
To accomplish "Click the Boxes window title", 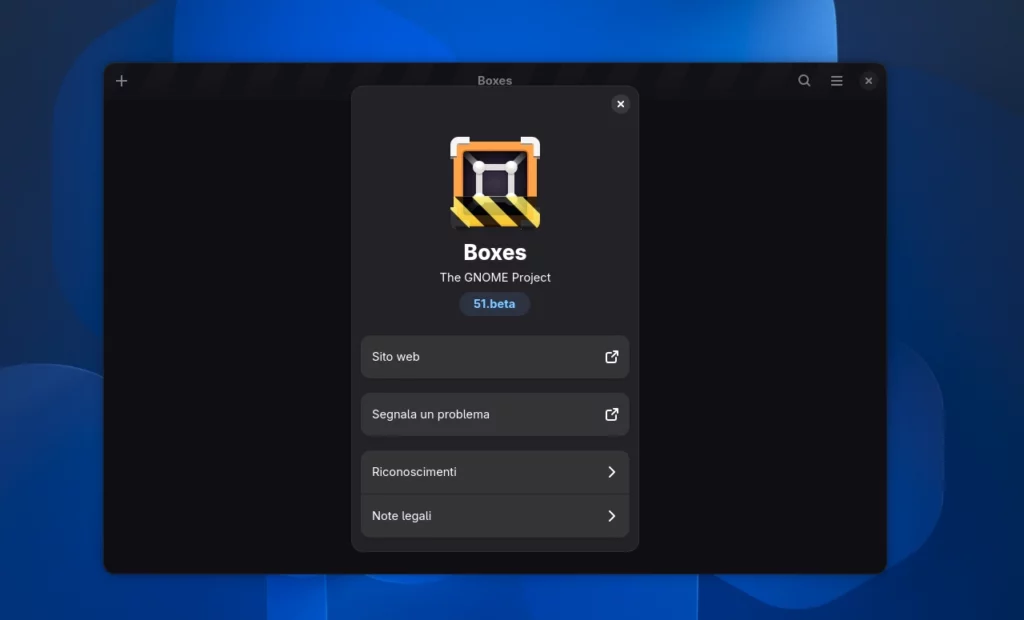I will click(494, 81).
